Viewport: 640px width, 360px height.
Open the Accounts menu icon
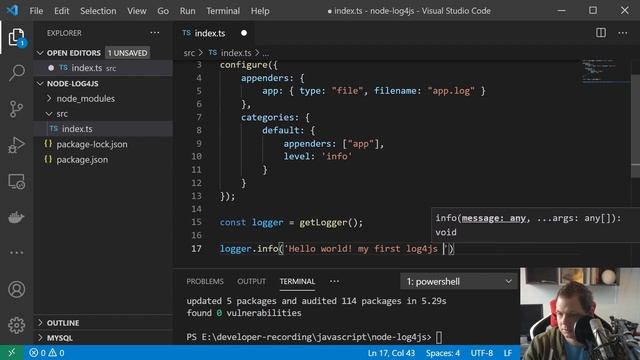pyautogui.click(x=16, y=289)
